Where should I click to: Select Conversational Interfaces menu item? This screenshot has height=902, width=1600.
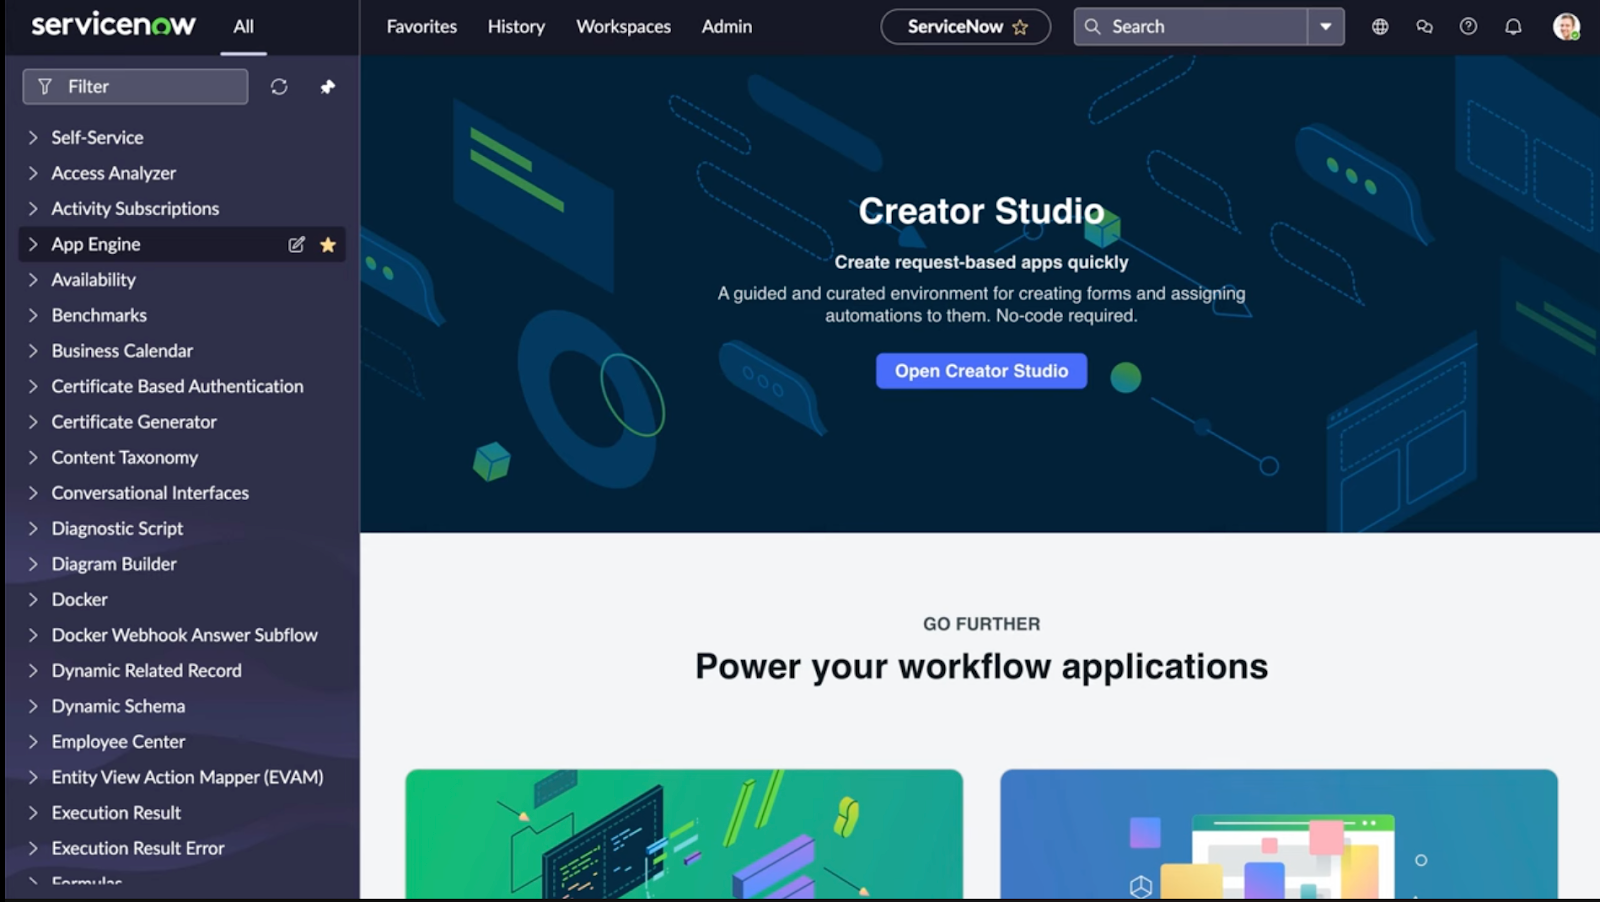click(150, 493)
